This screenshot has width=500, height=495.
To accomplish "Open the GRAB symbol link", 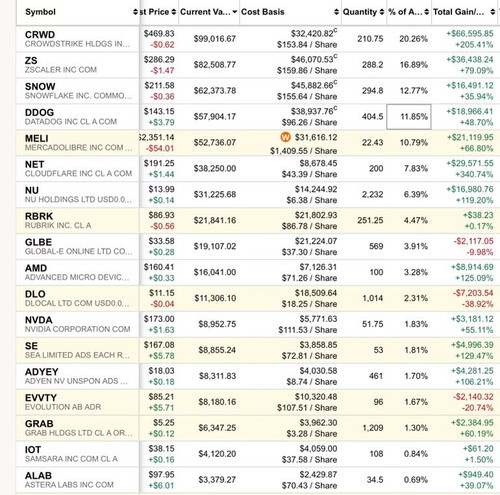I will (39, 424).
